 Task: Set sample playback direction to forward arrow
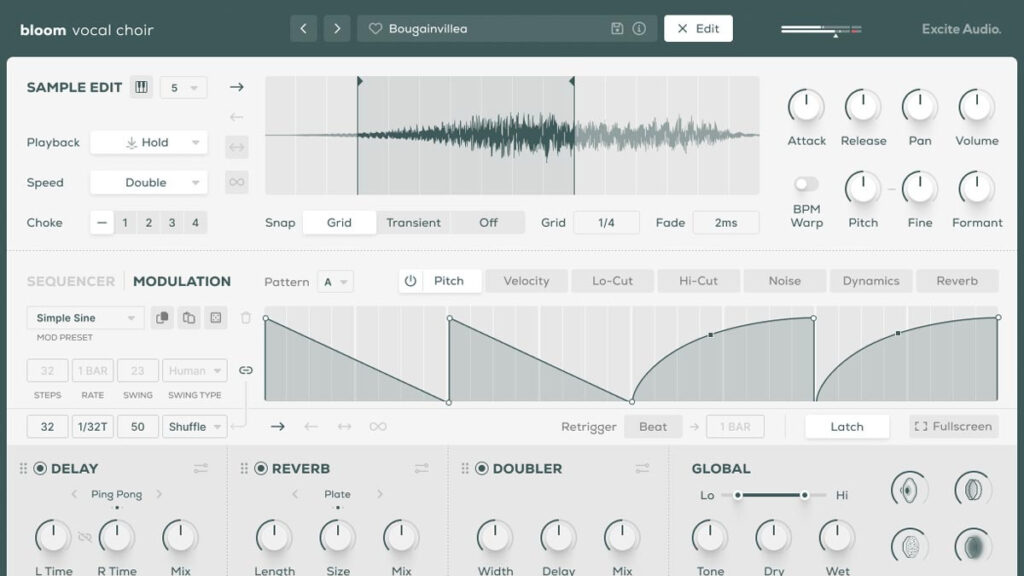(x=236, y=87)
